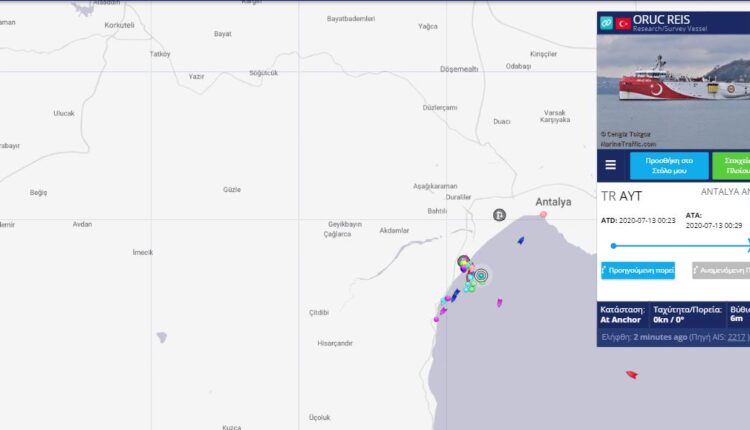Viewport: 750px width, 430px height.
Task: Select the grey anchor port marker near Antalya
Action: click(x=499, y=215)
